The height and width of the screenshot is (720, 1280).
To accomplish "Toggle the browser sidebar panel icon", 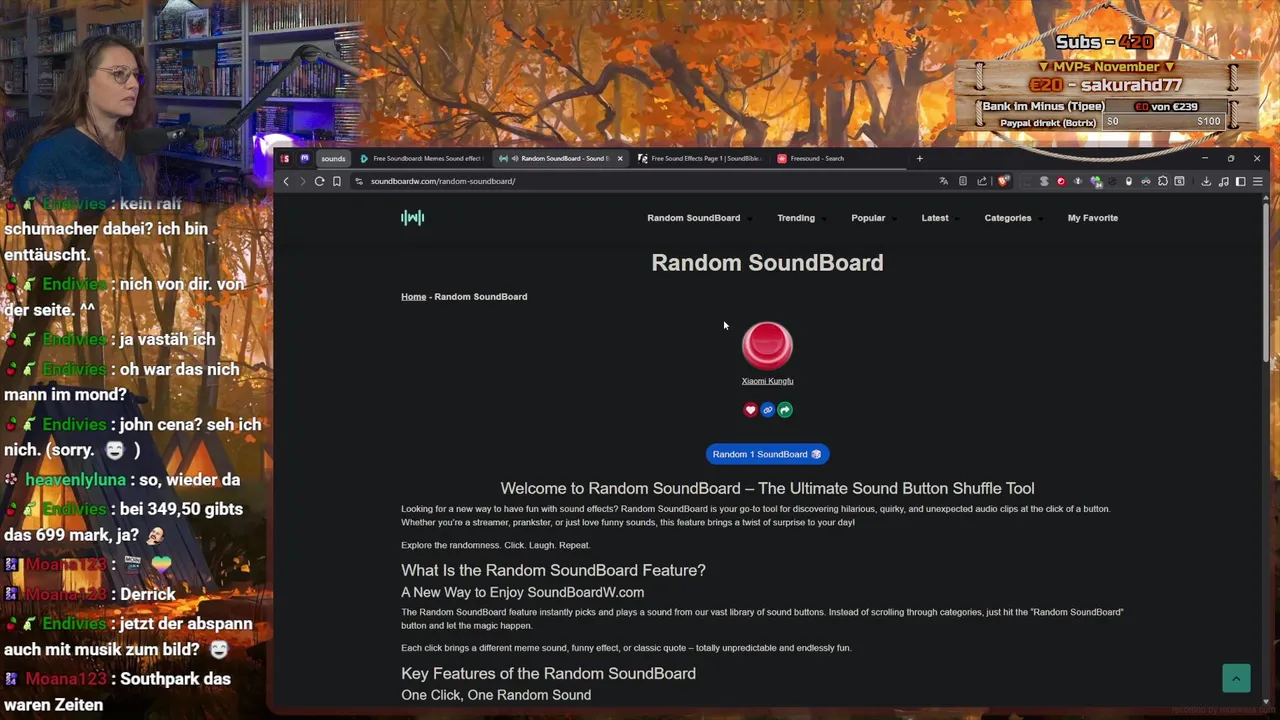I will tap(1241, 181).
